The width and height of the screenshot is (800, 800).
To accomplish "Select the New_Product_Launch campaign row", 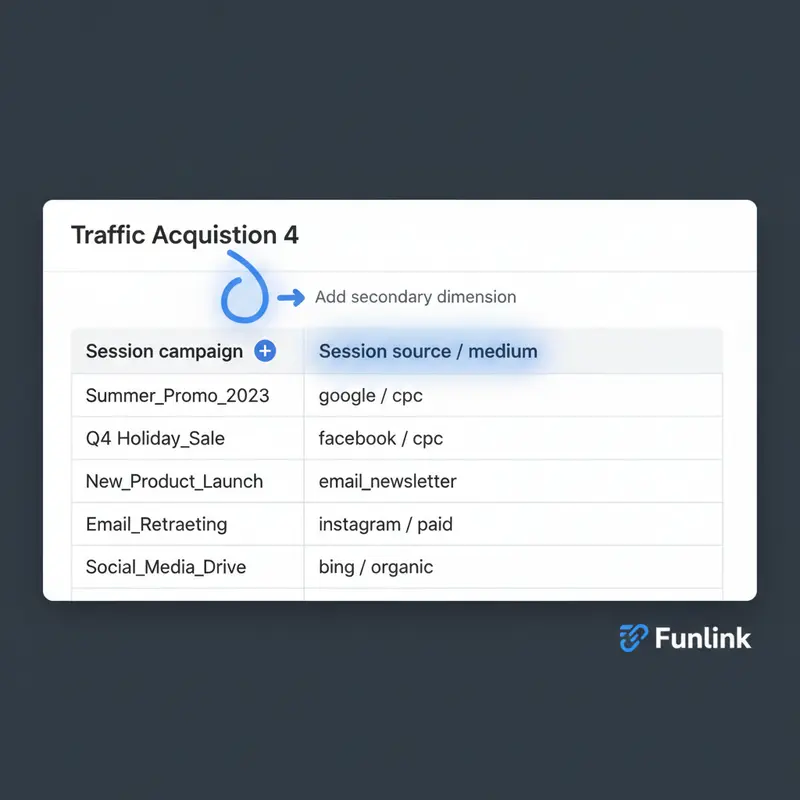I will click(174, 481).
